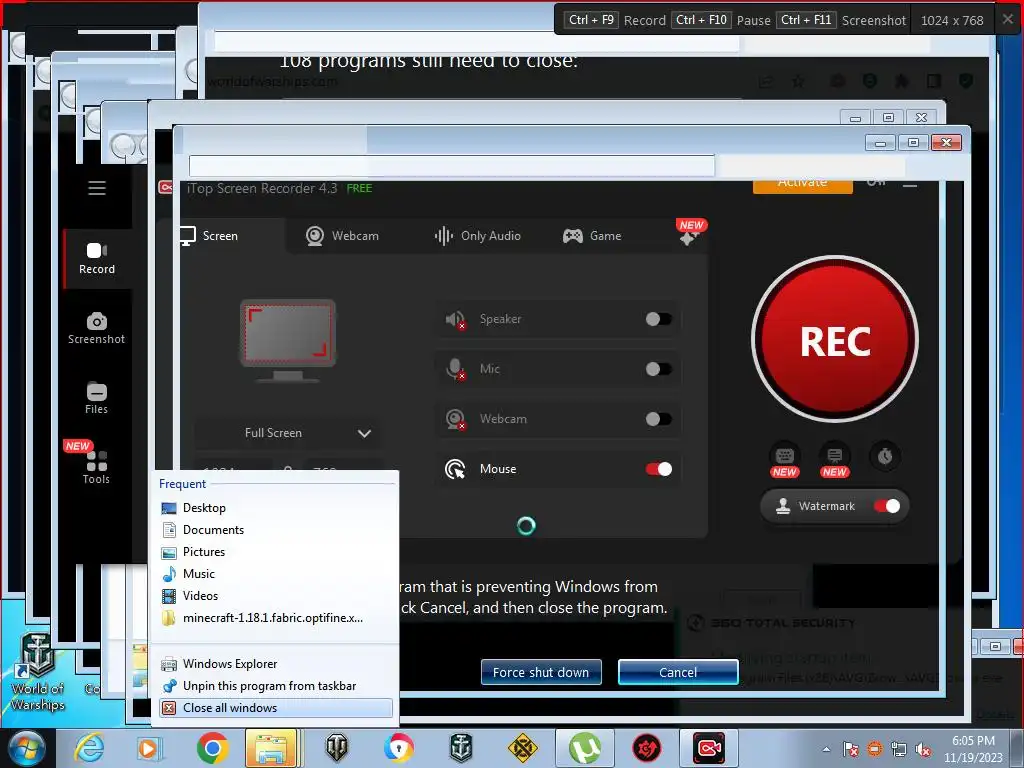Select Pictures in the jump list
Image resolution: width=1024 pixels, height=768 pixels.
tap(276, 552)
